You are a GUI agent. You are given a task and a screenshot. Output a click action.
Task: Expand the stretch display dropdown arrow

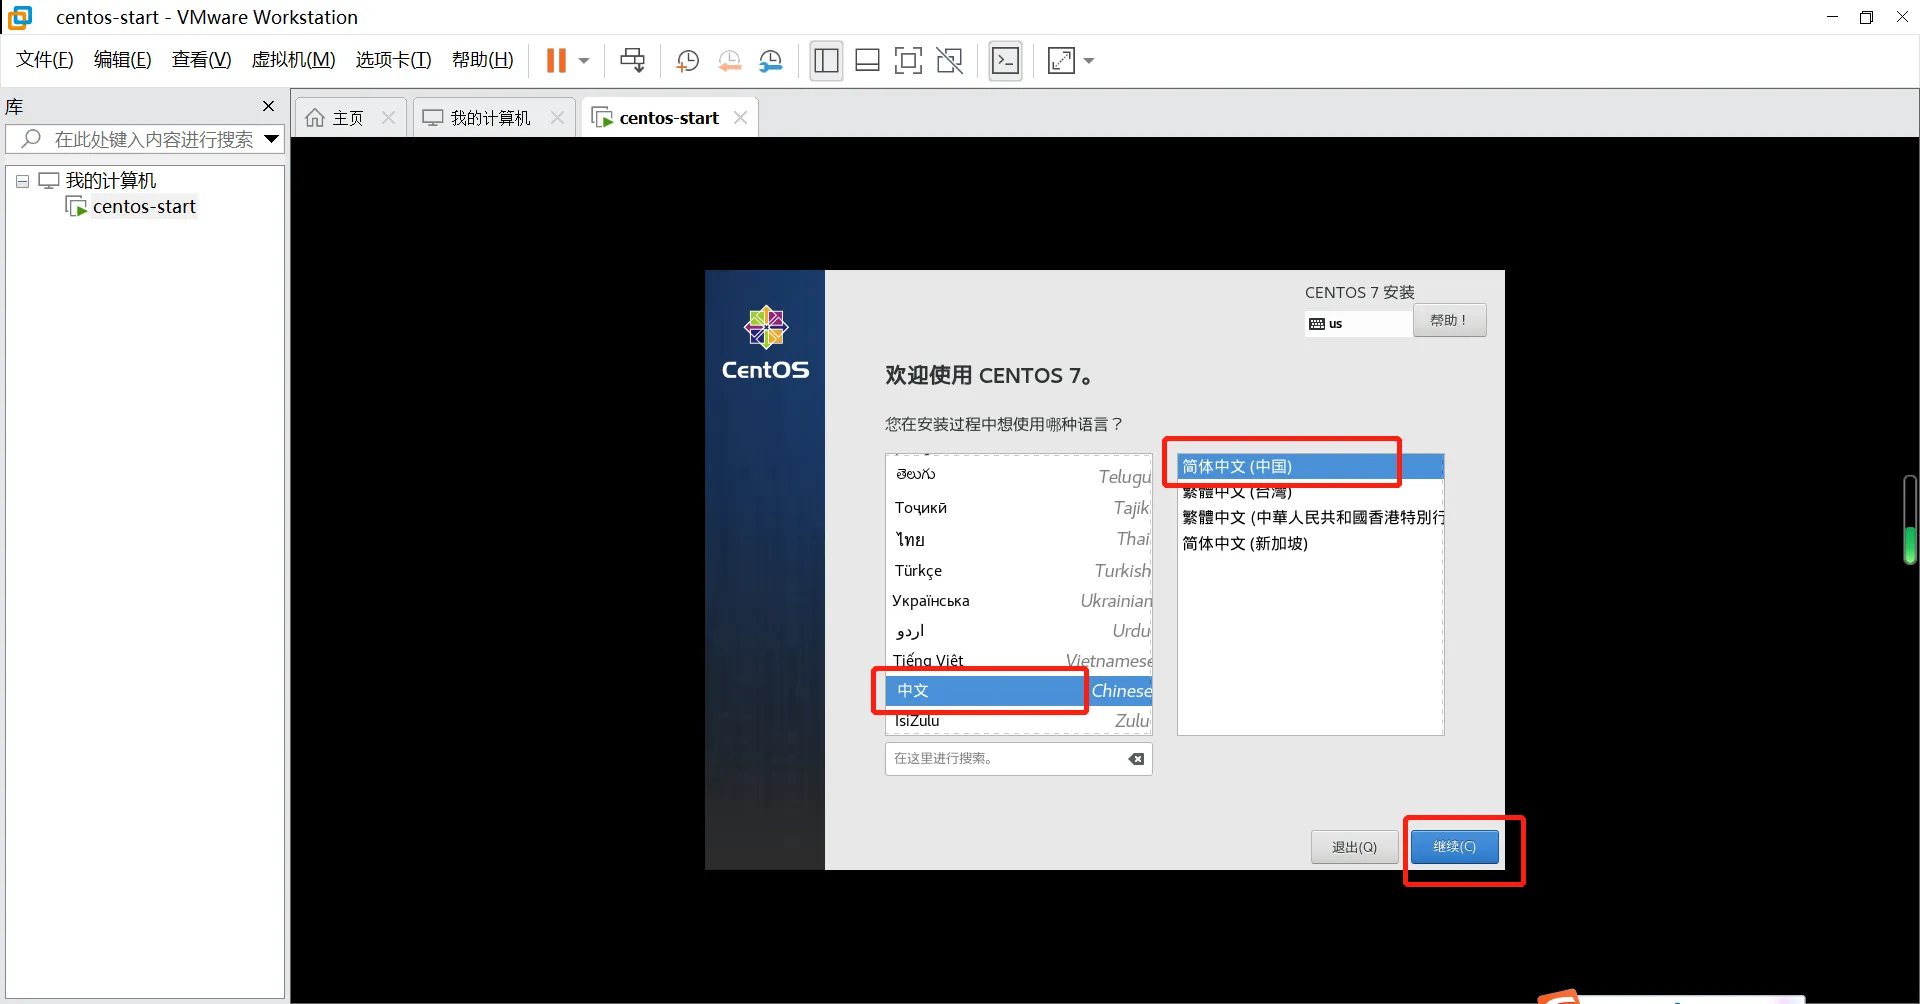click(1089, 61)
